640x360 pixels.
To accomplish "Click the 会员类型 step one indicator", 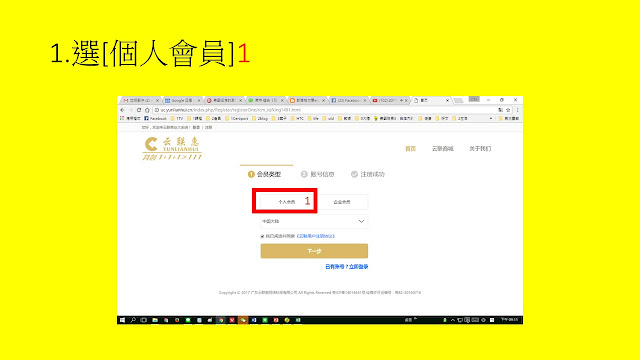I will 264,174.
